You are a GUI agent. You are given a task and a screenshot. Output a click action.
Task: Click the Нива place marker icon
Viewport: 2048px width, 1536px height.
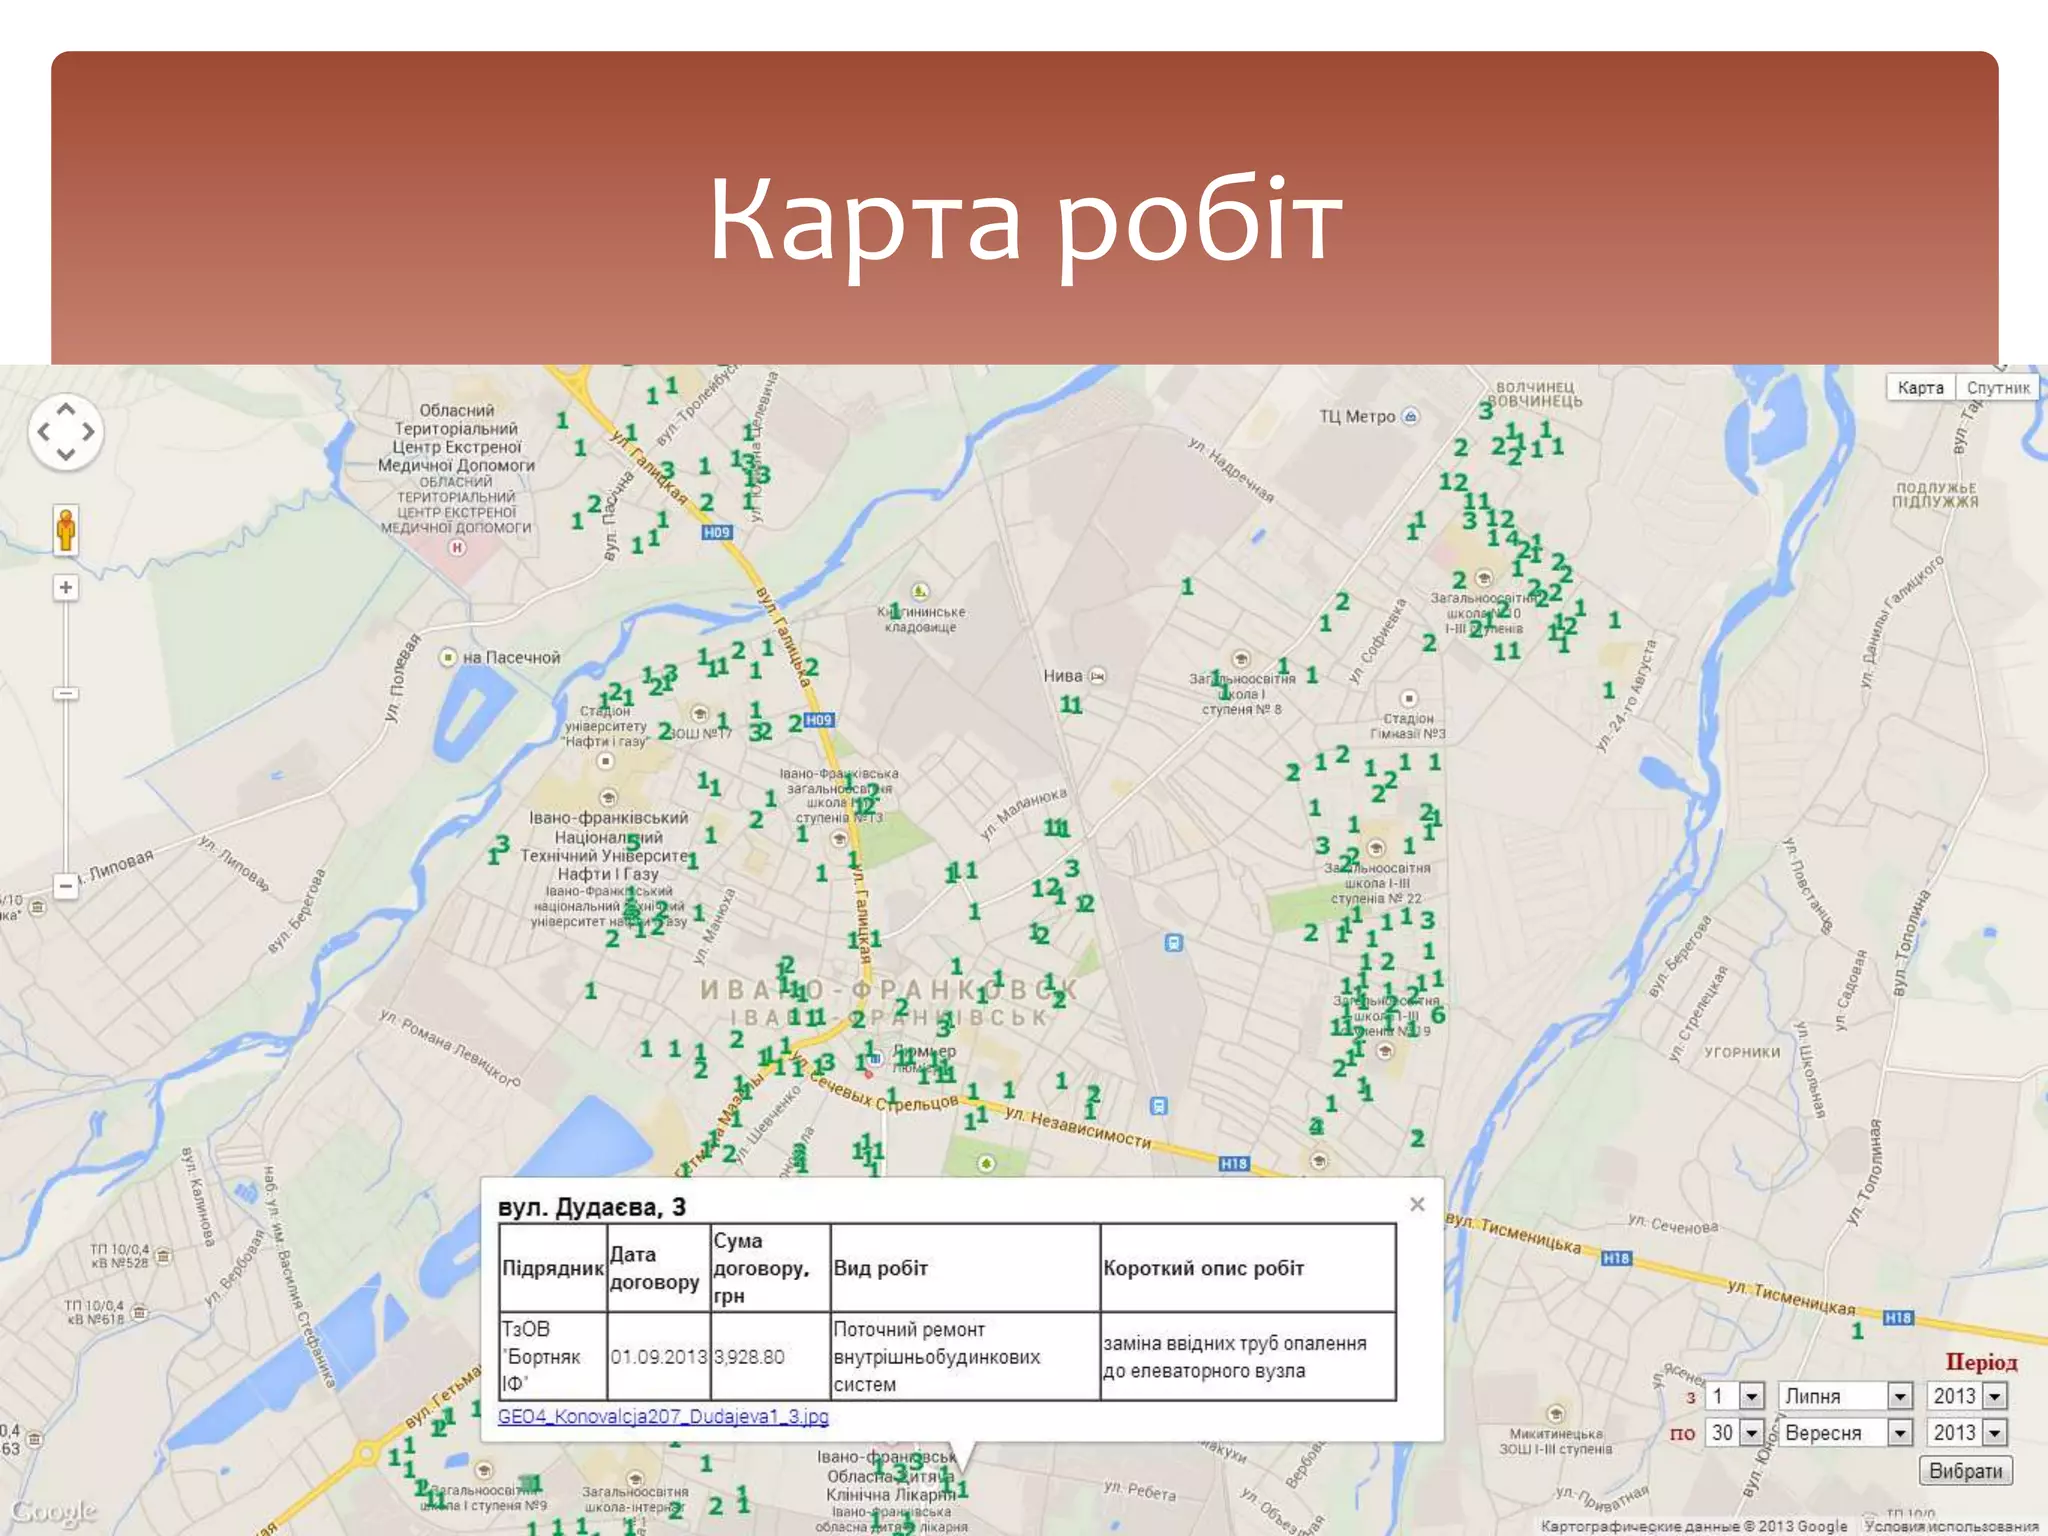(1098, 676)
